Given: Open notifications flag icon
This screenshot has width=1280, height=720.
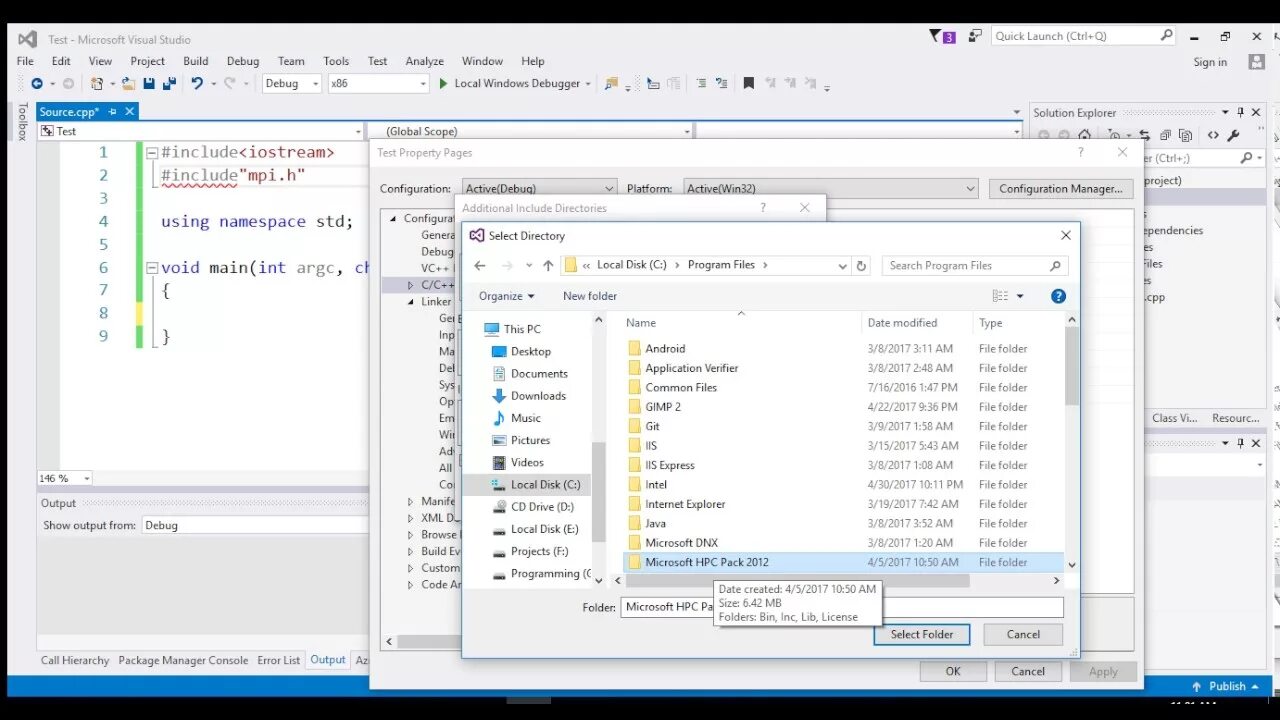Looking at the screenshot, I should click(x=942, y=36).
